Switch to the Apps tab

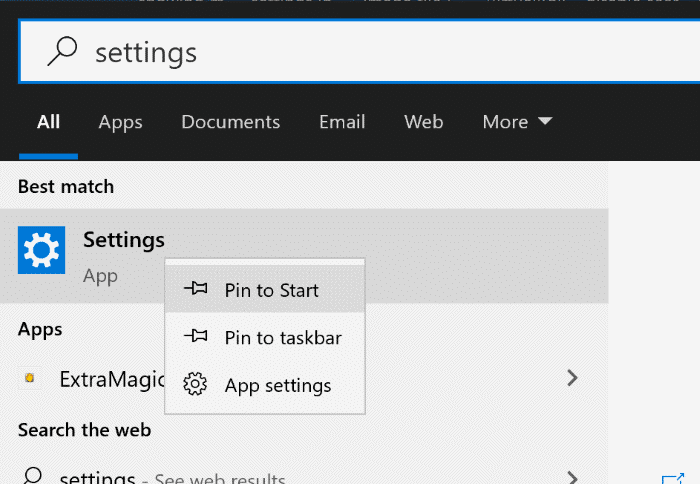click(x=120, y=122)
